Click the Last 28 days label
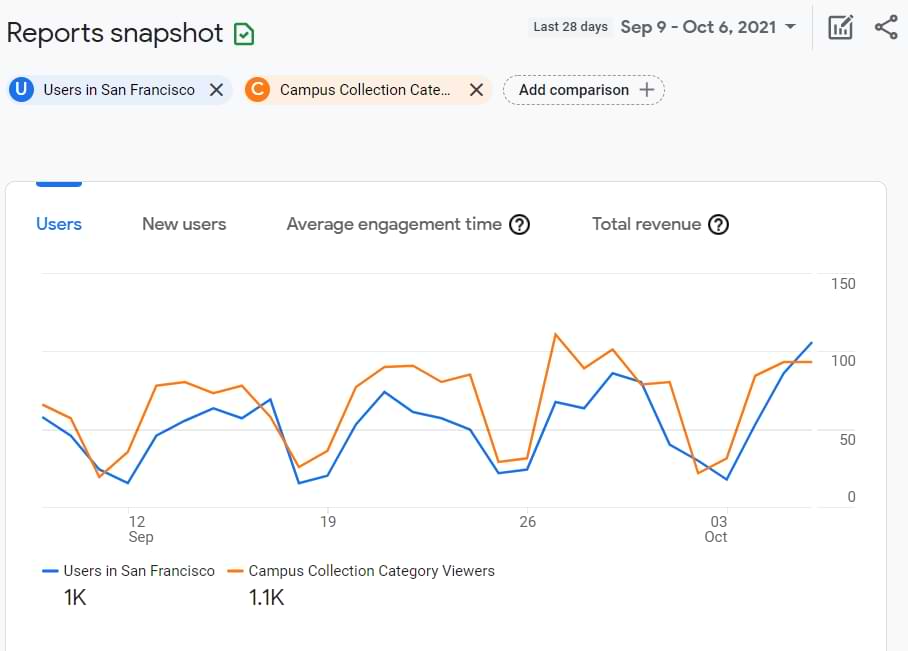 570,27
